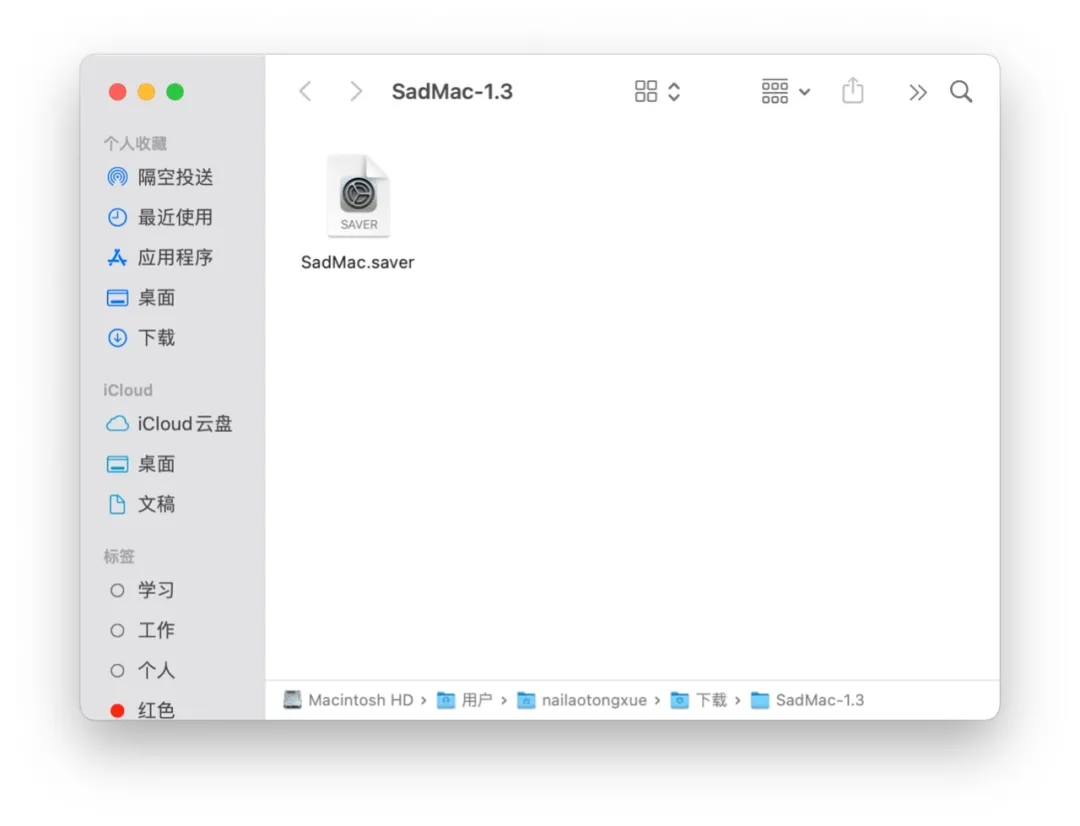Click the iCloud section header
The width and height of the screenshot is (1080, 826).
(128, 390)
